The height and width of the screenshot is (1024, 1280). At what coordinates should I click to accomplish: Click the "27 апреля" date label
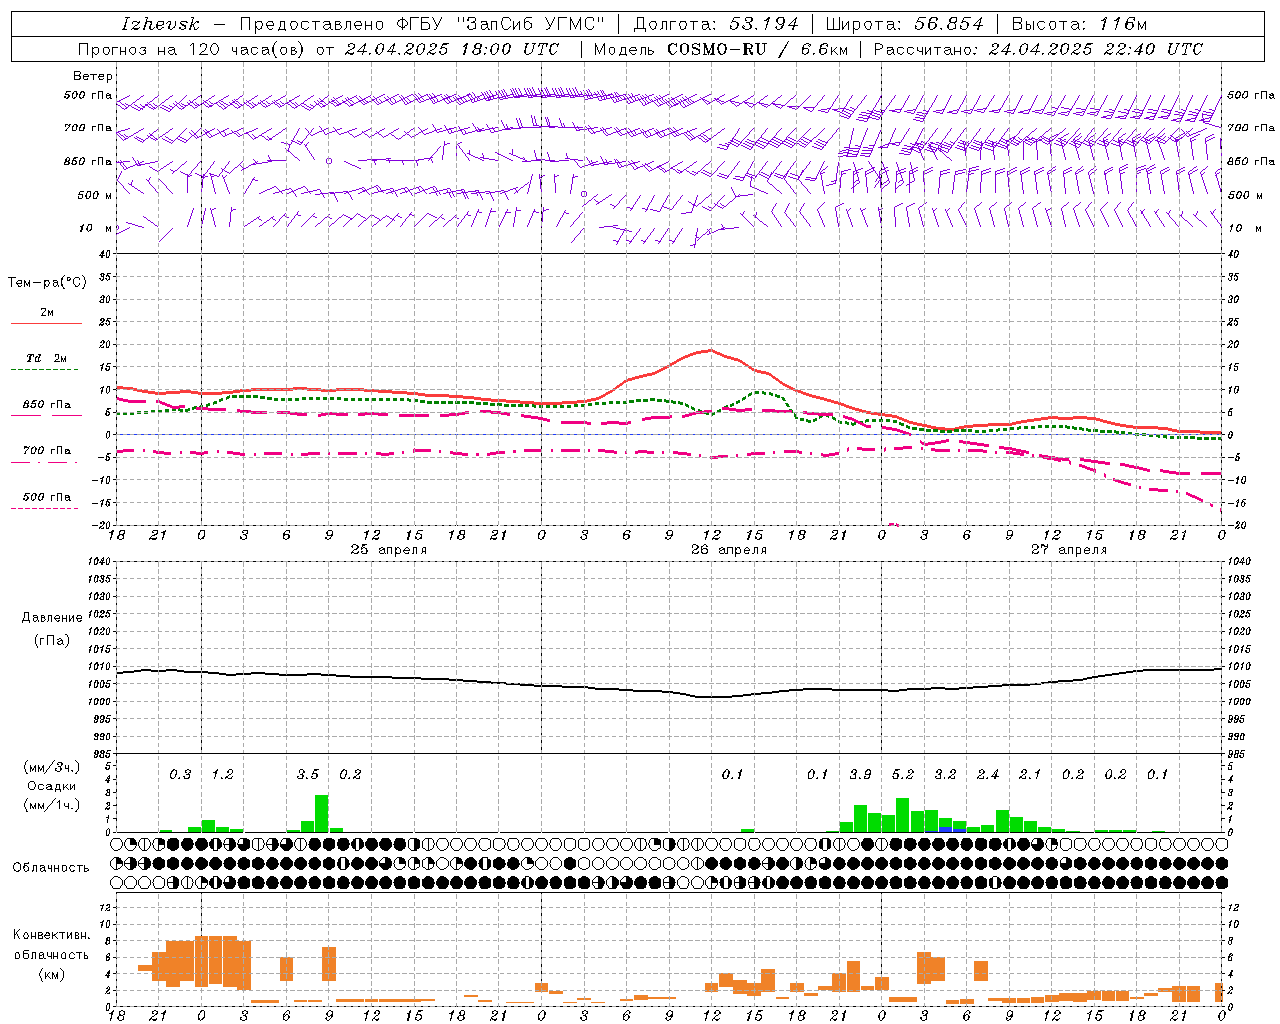point(1069,550)
